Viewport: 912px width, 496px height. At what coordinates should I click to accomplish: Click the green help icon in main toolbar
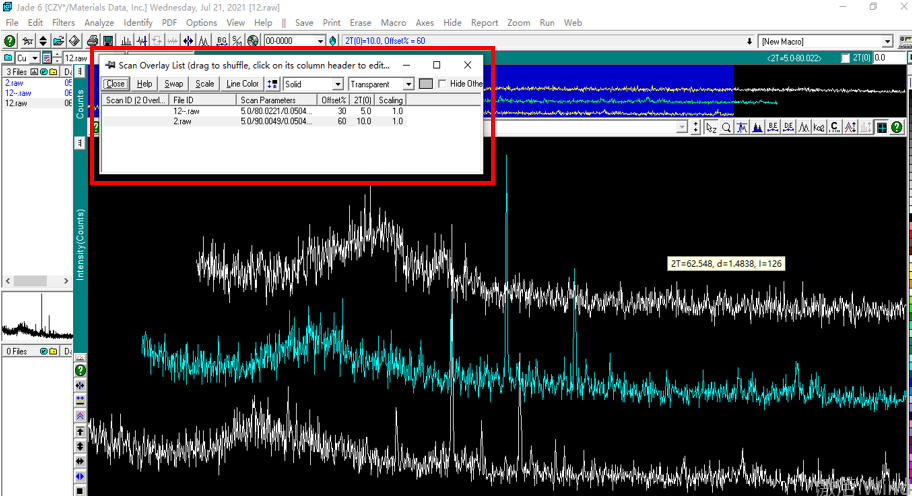tap(9, 41)
